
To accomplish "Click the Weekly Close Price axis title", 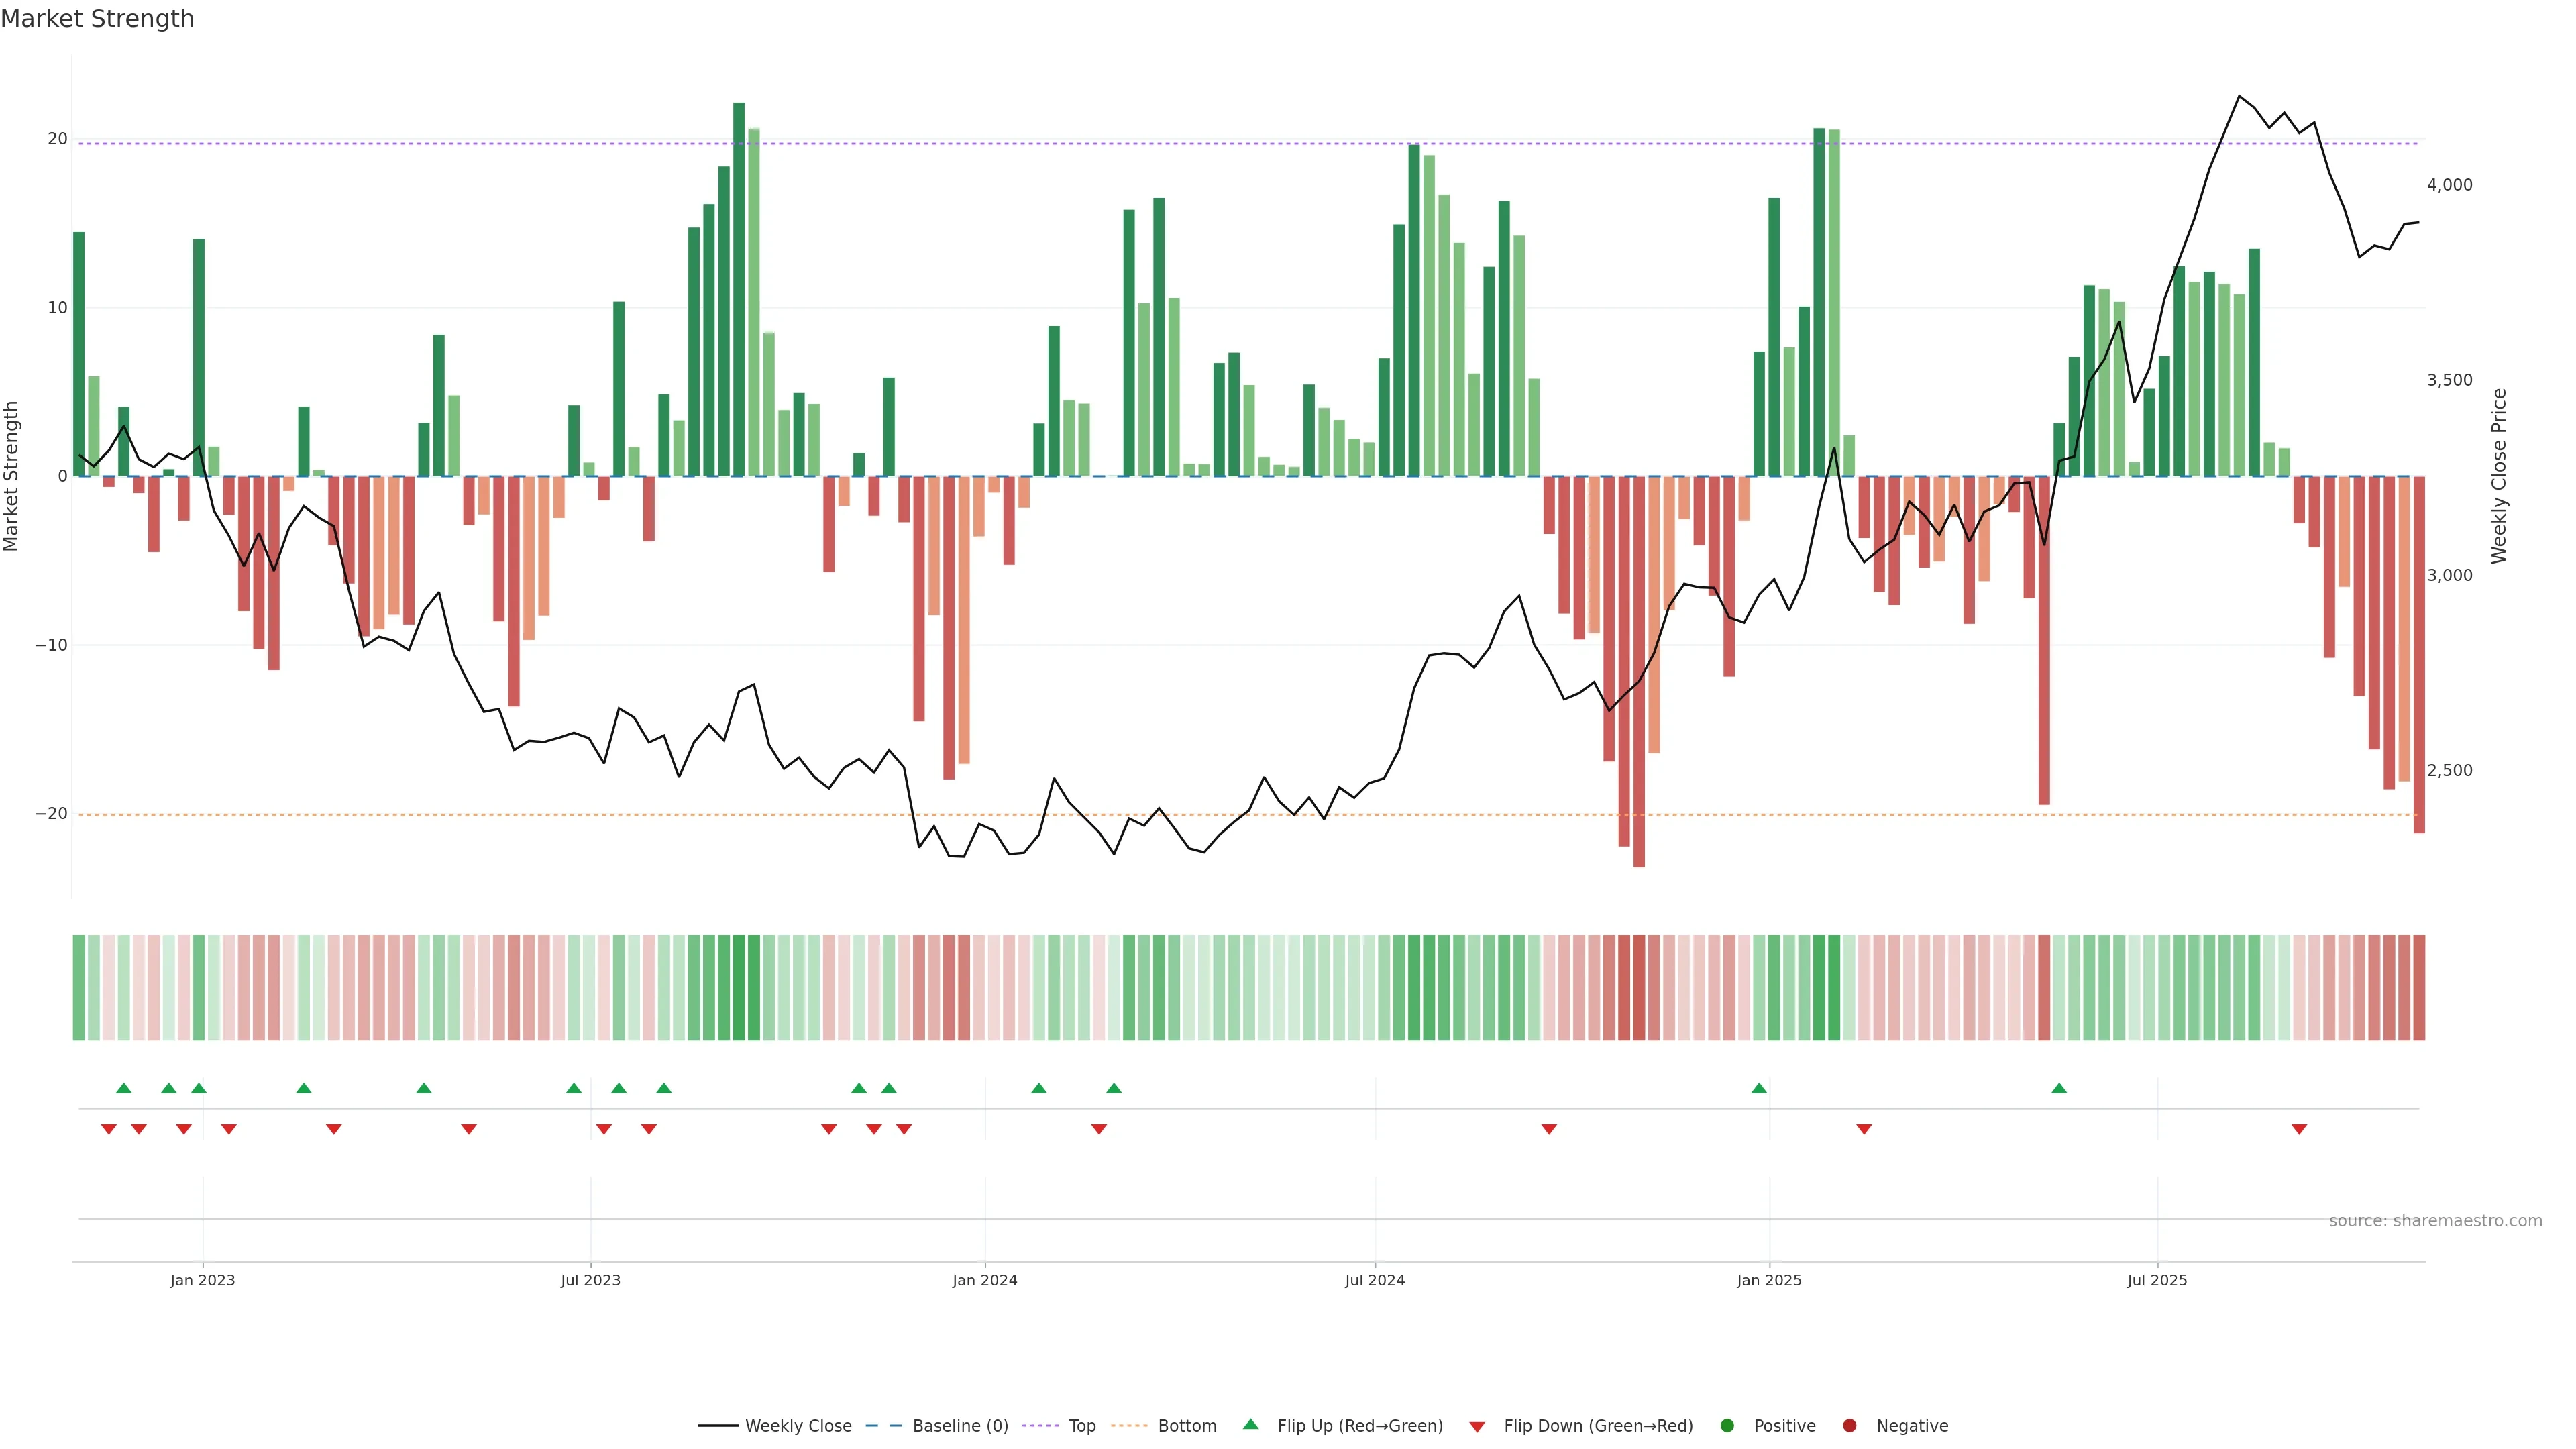I will pos(2499,476).
